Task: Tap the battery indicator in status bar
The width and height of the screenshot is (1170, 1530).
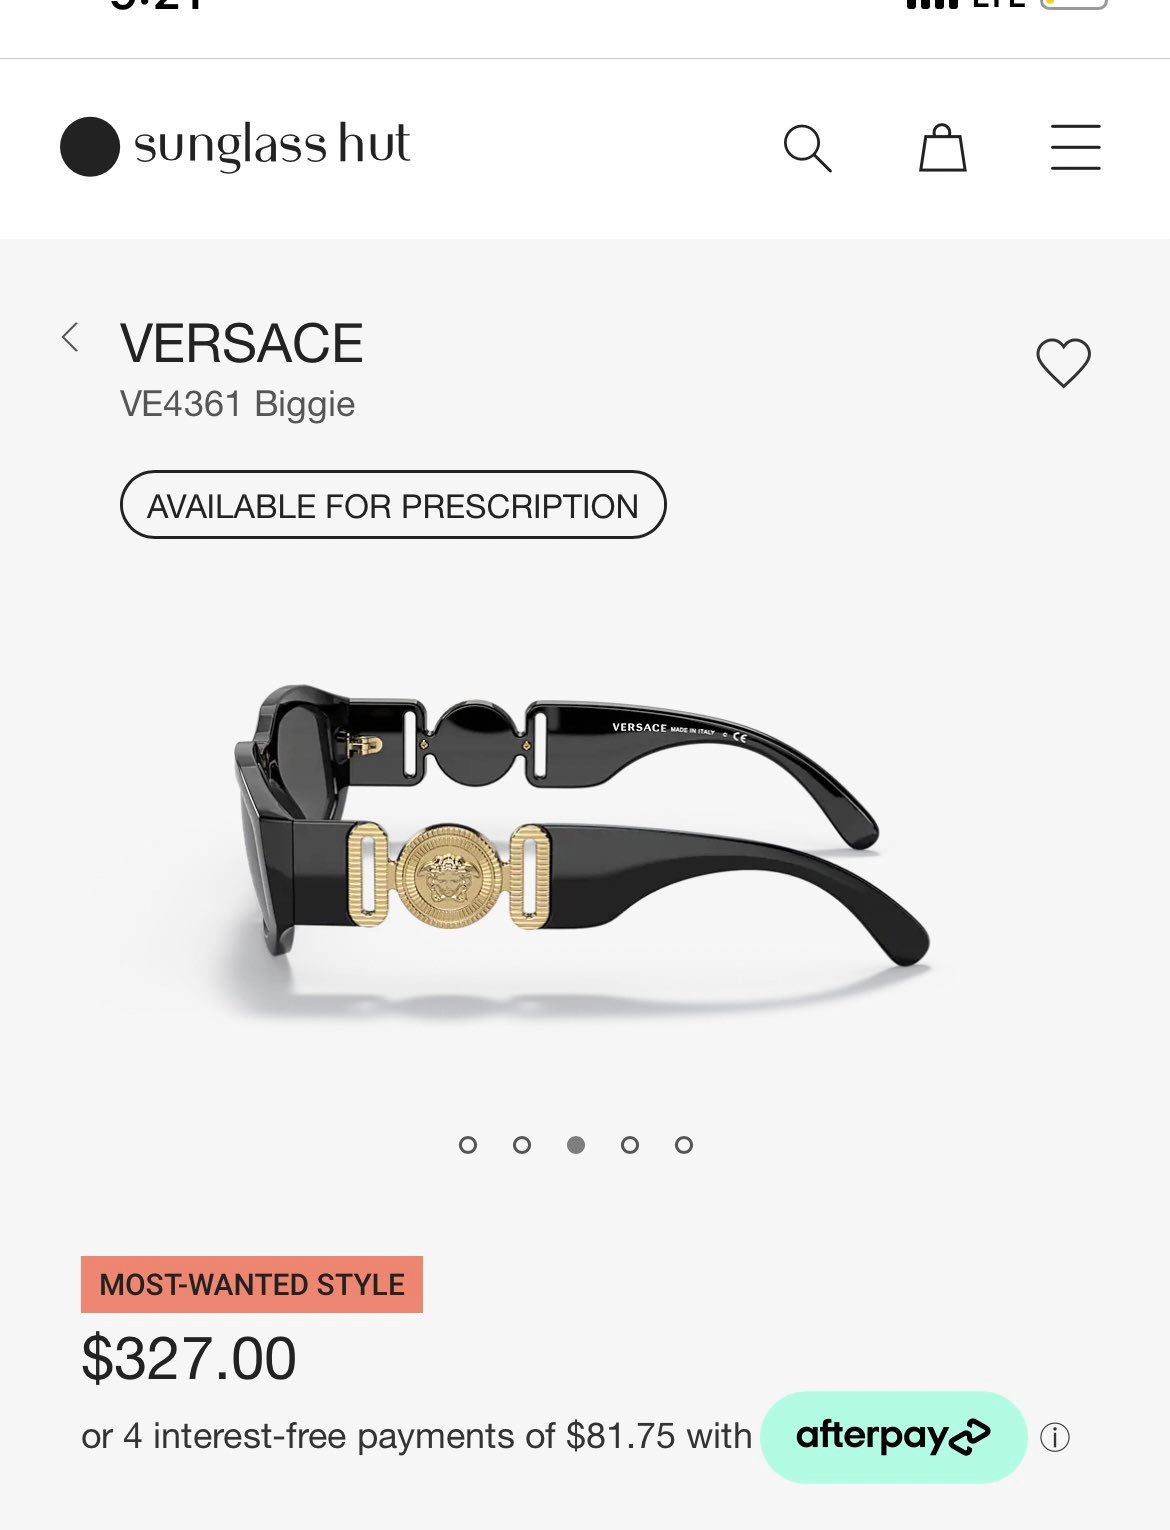Action: (1074, 3)
